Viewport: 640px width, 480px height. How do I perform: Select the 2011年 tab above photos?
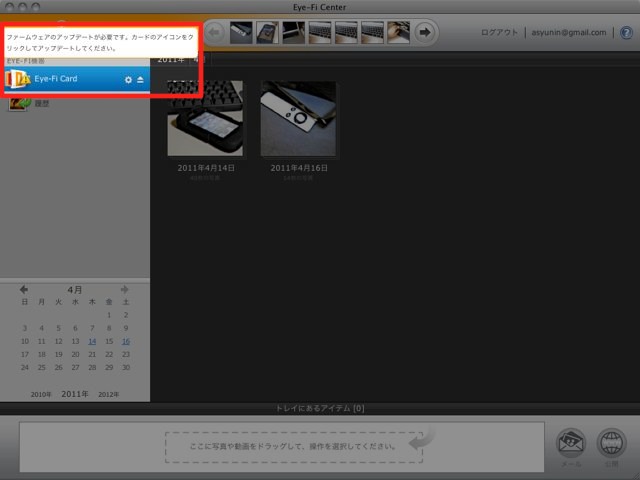[171, 60]
